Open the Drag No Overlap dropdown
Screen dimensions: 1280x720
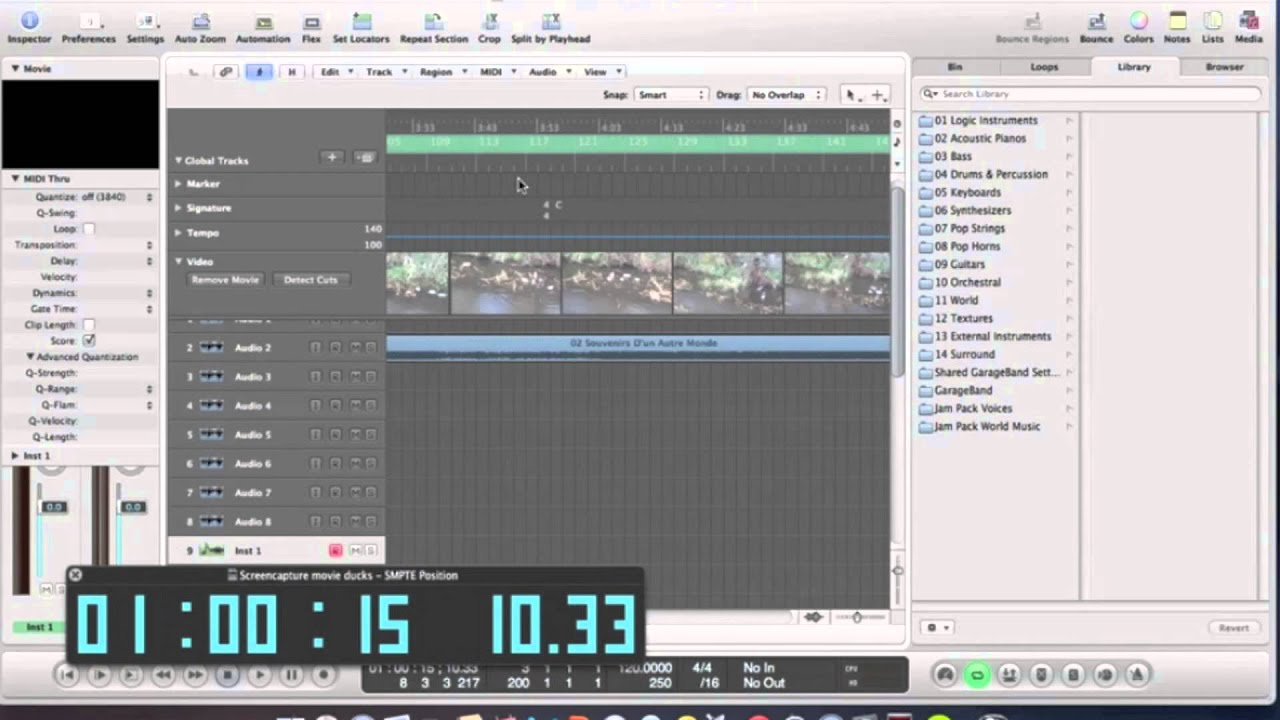coord(786,95)
